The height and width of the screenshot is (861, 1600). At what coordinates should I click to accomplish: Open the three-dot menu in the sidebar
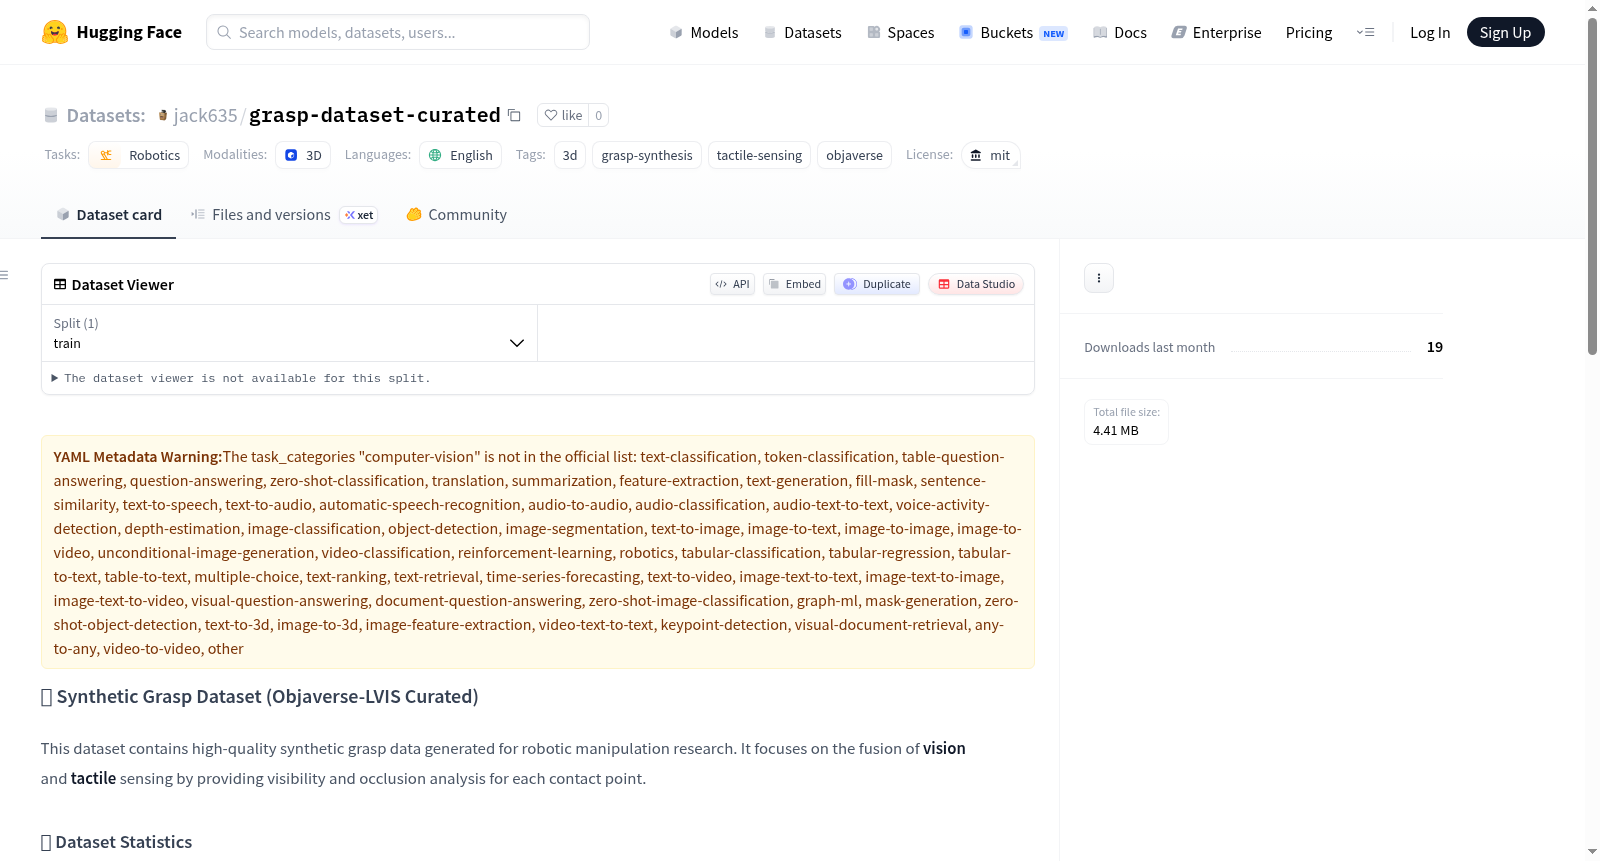(1099, 278)
